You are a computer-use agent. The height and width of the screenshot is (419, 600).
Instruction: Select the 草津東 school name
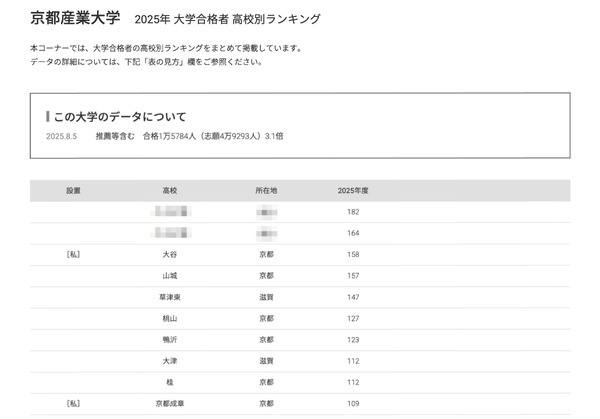(169, 297)
